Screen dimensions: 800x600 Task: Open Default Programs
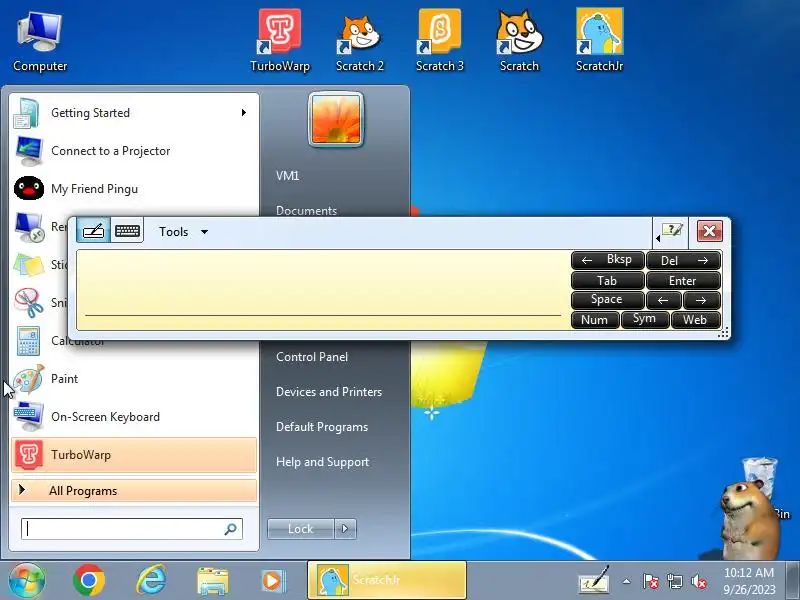click(321, 427)
